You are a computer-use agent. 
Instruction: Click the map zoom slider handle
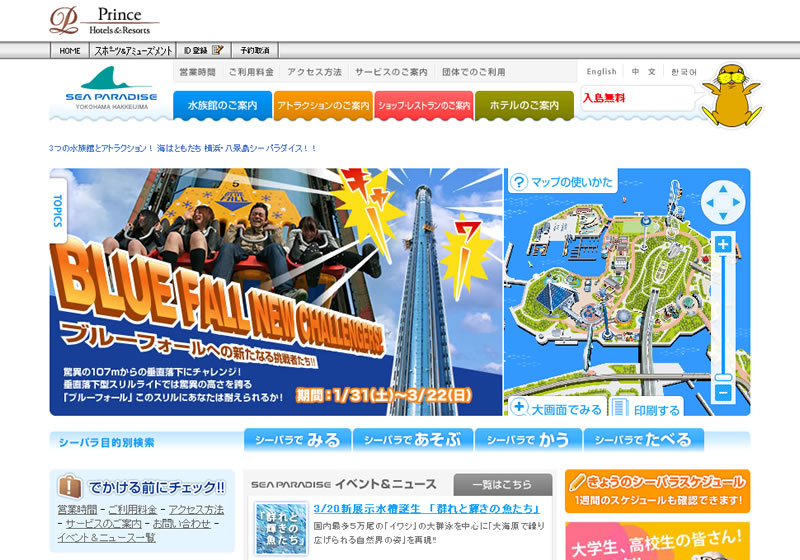tap(723, 377)
